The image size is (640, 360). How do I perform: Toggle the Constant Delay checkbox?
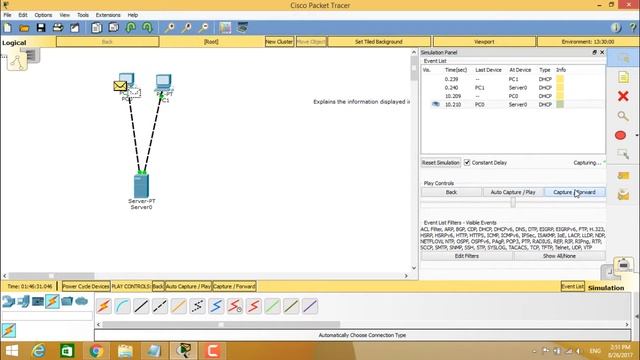(467, 162)
